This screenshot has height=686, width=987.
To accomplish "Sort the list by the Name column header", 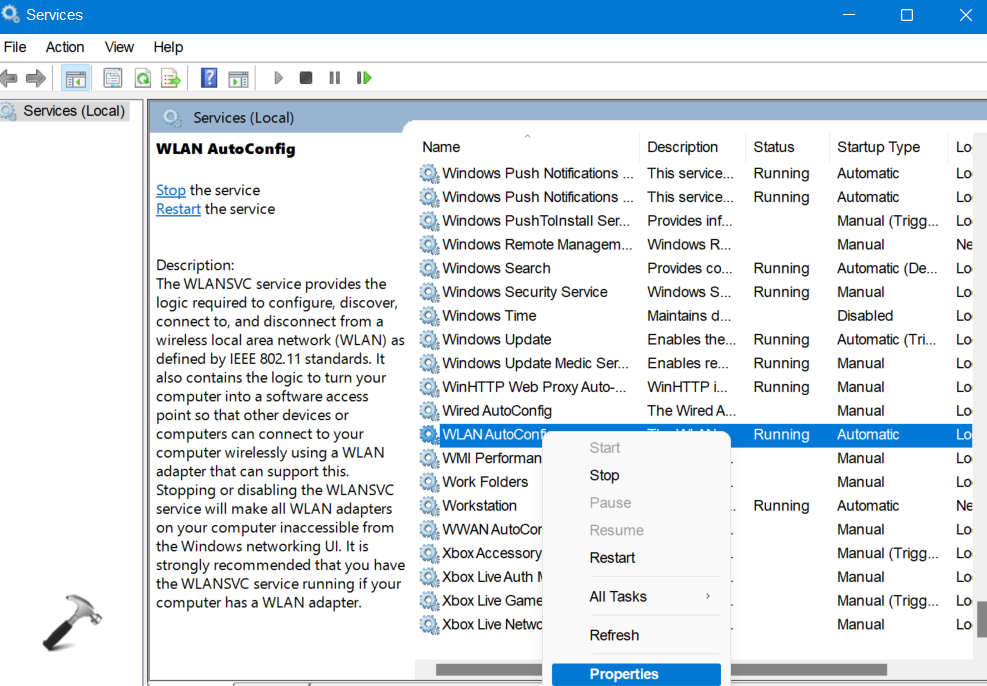I will pyautogui.click(x=441, y=147).
